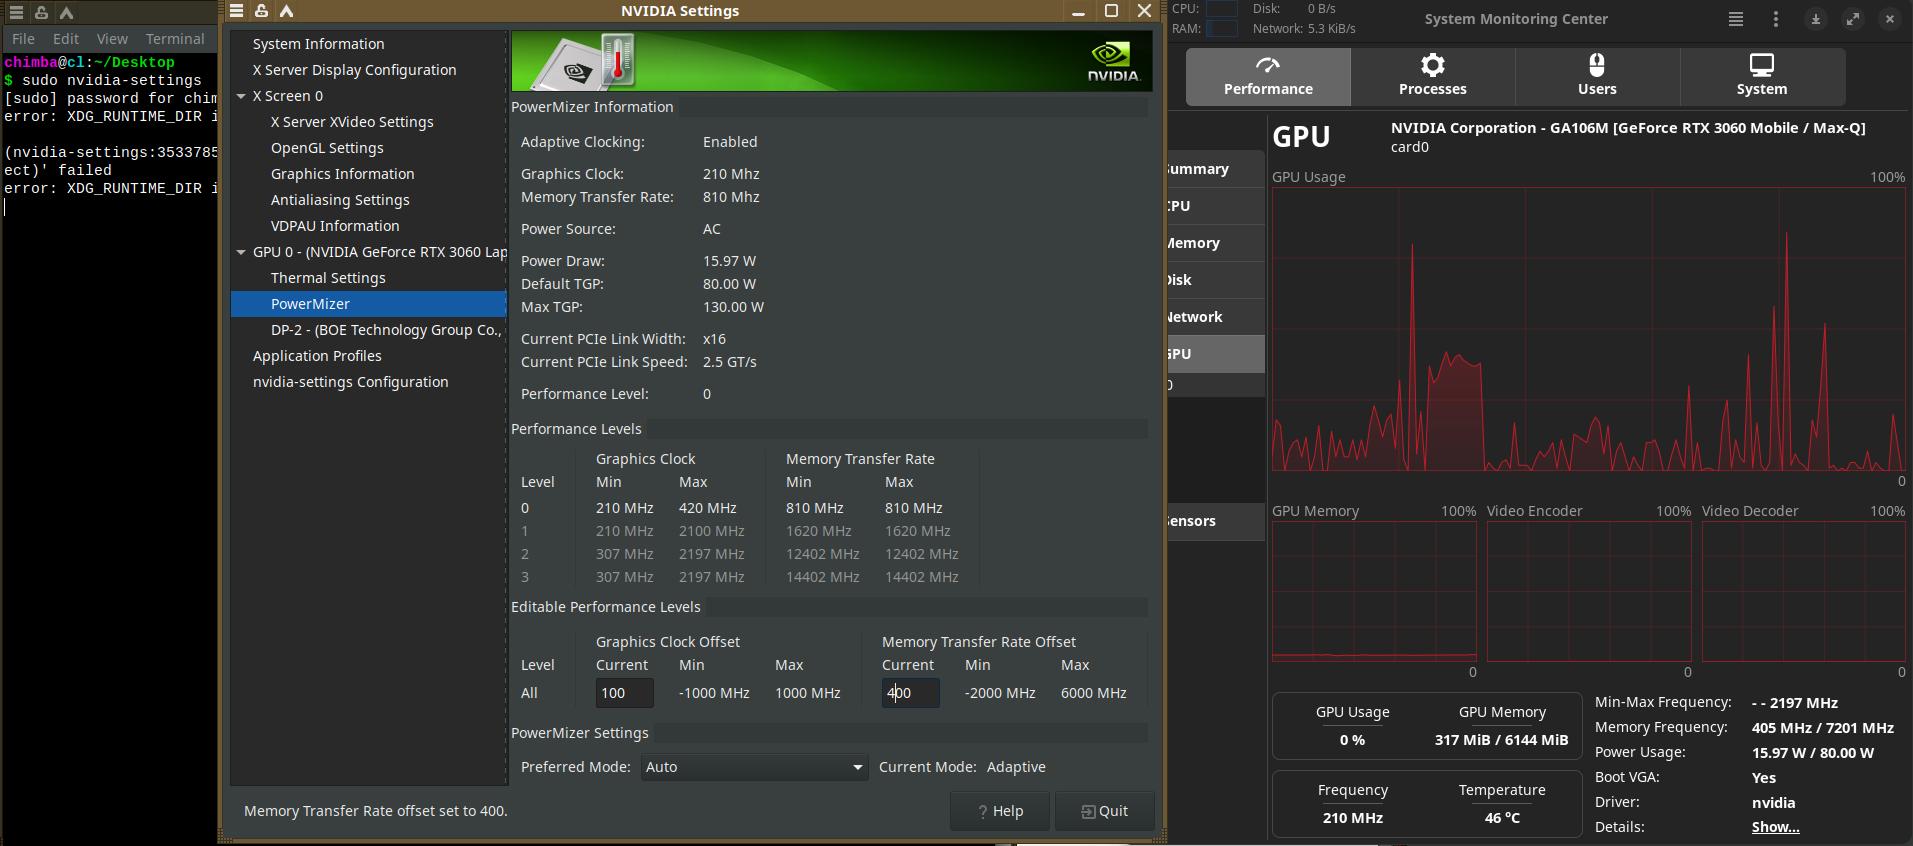Click the padlock icon in NVIDIA Settings title bar
The image size is (1913, 846).
pyautogui.click(x=261, y=11)
